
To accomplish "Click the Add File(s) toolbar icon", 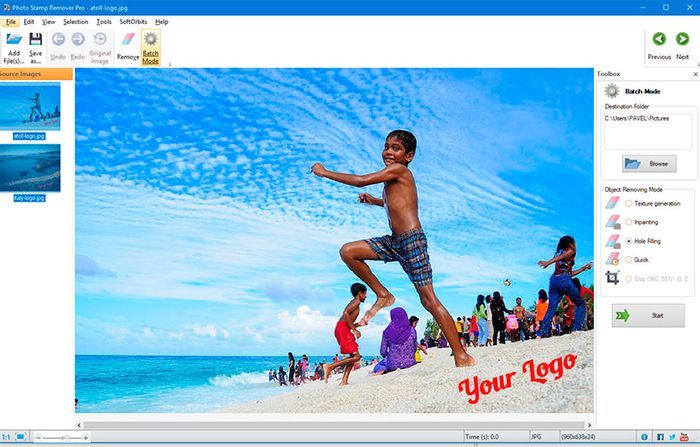I will pyautogui.click(x=14, y=39).
